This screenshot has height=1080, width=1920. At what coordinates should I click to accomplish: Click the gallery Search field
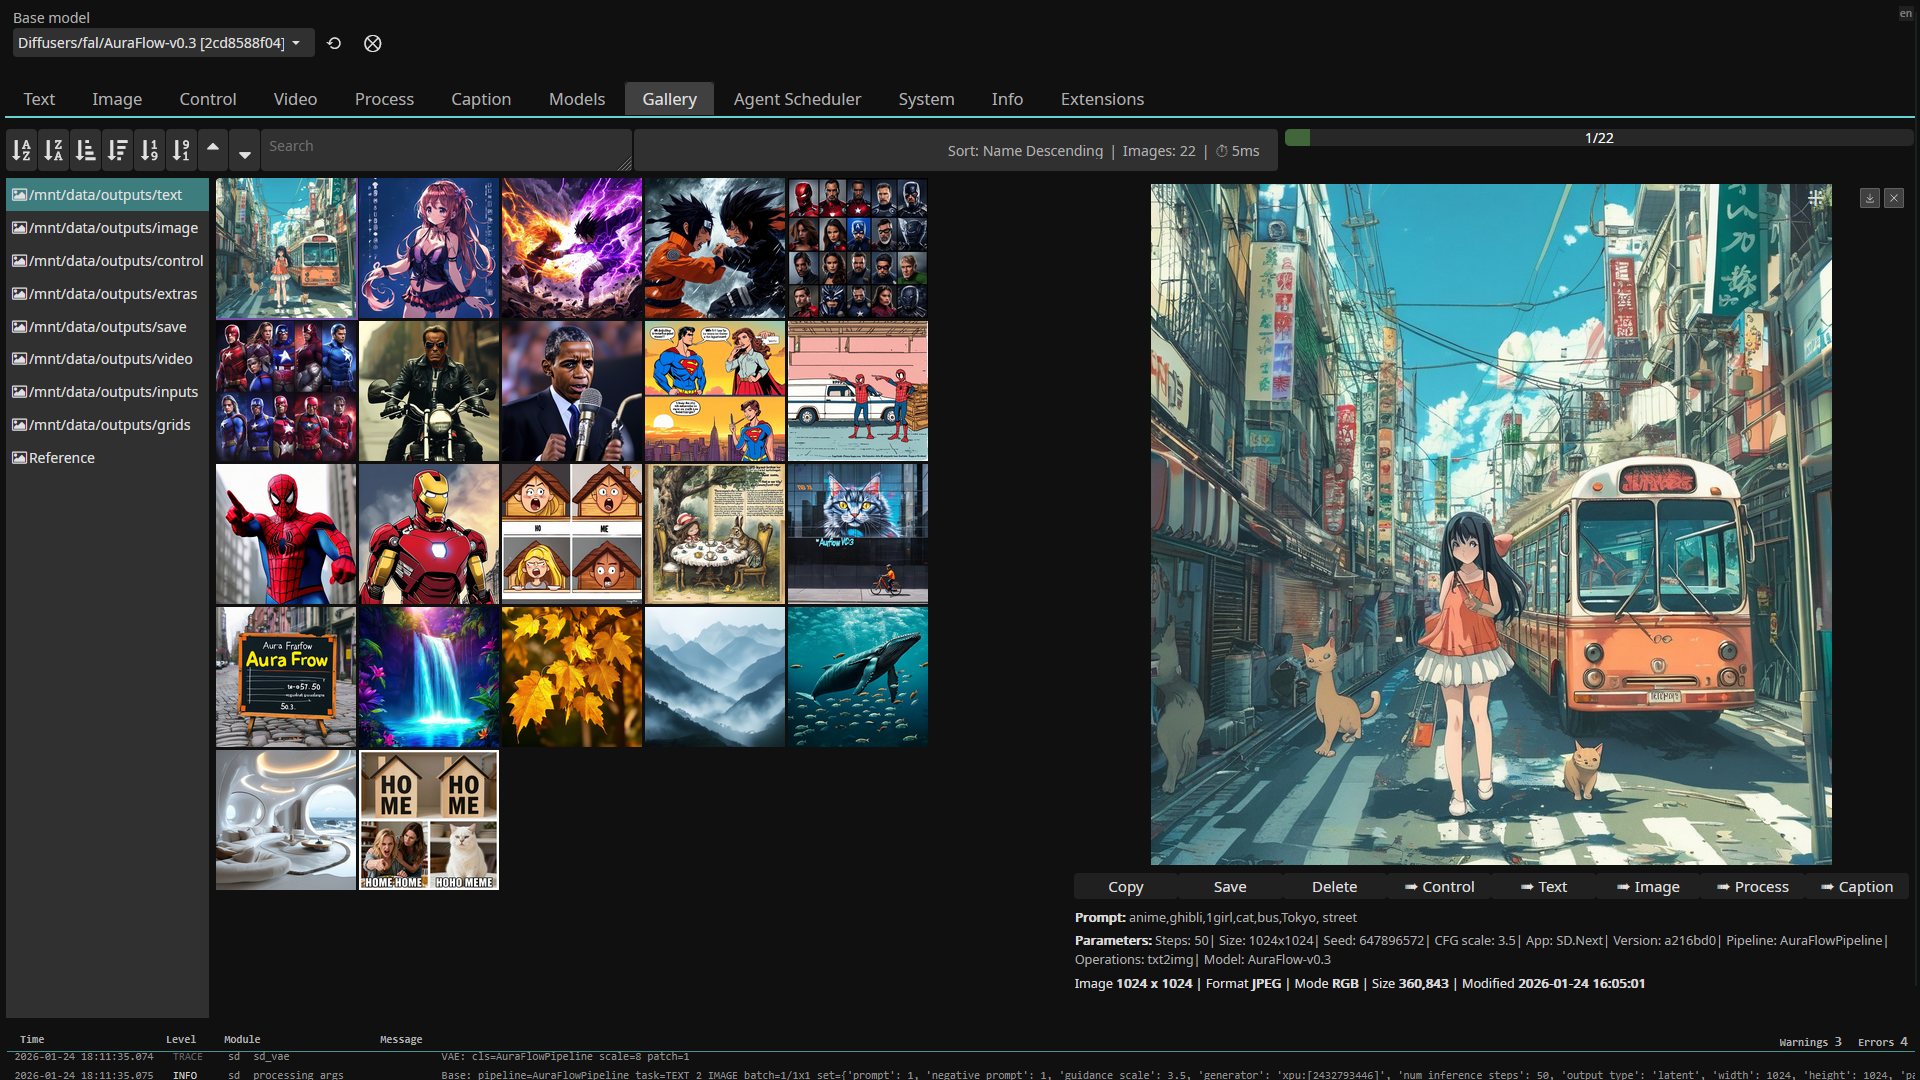pos(445,147)
